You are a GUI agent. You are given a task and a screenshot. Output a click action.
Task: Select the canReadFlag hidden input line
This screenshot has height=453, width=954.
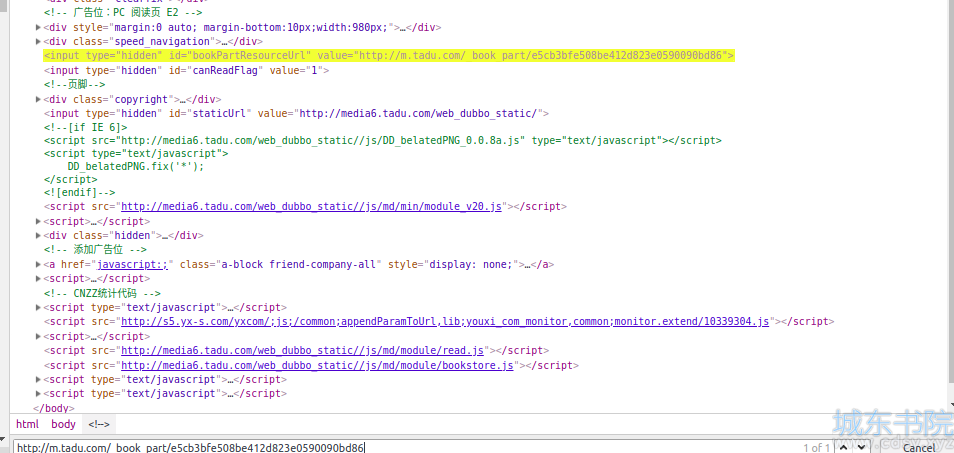pos(186,71)
